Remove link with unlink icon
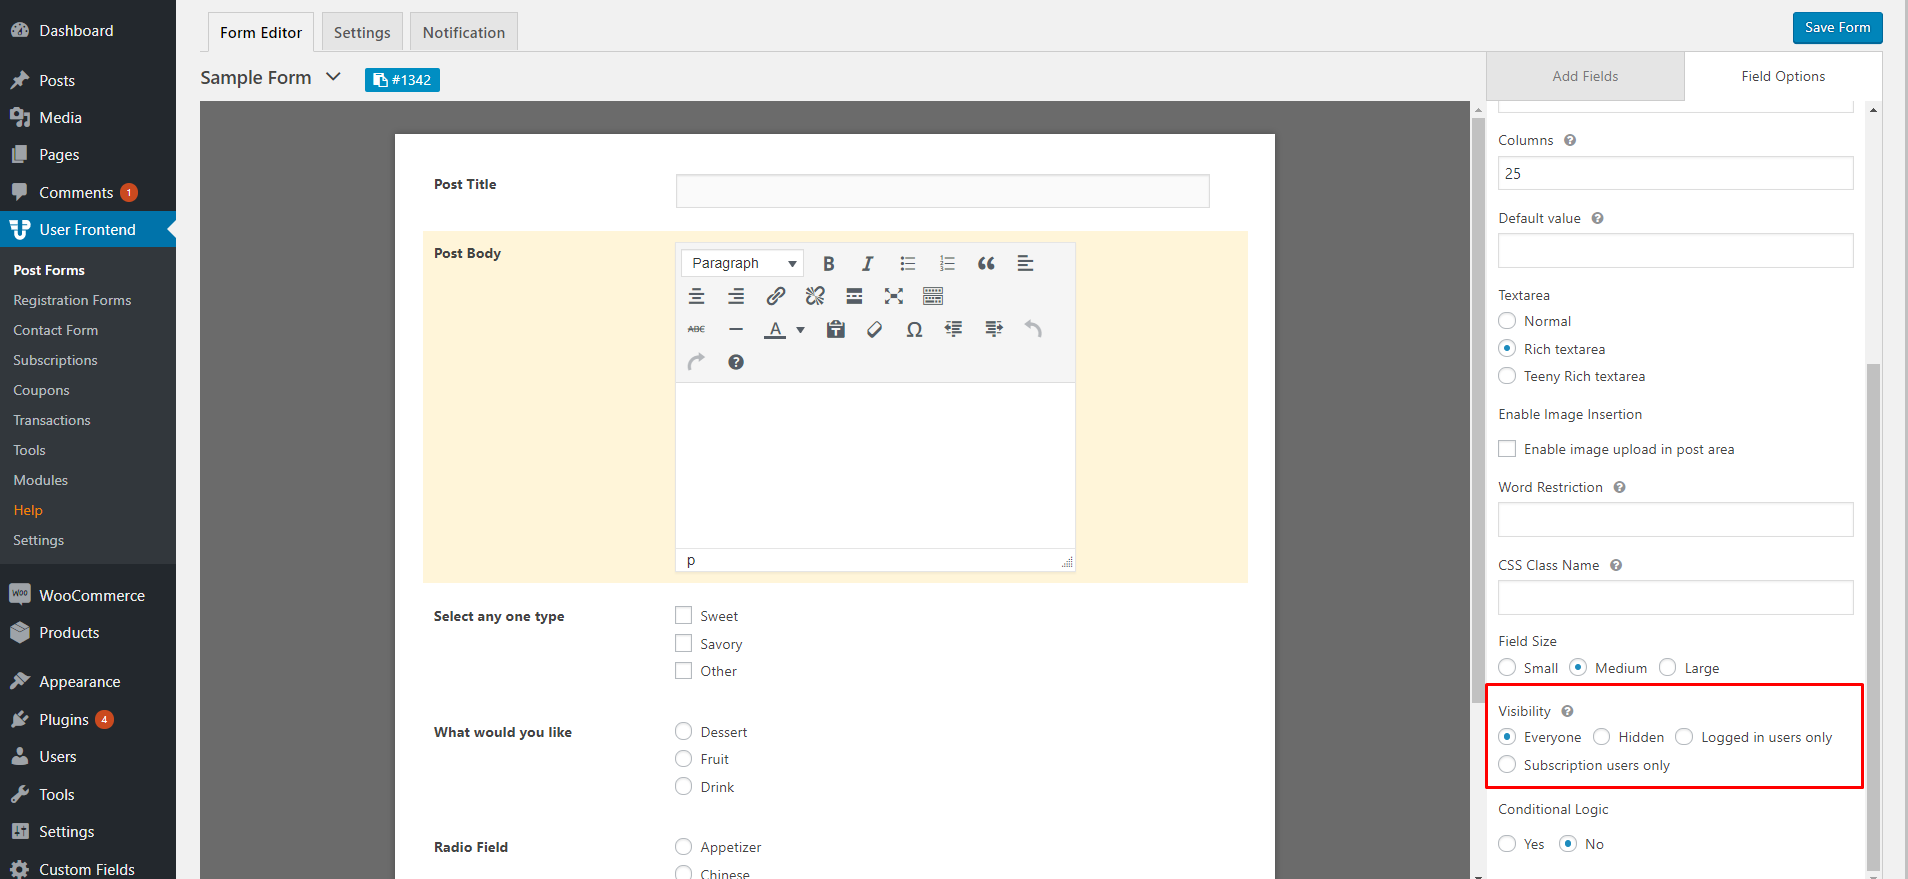1908x879 pixels. point(815,296)
